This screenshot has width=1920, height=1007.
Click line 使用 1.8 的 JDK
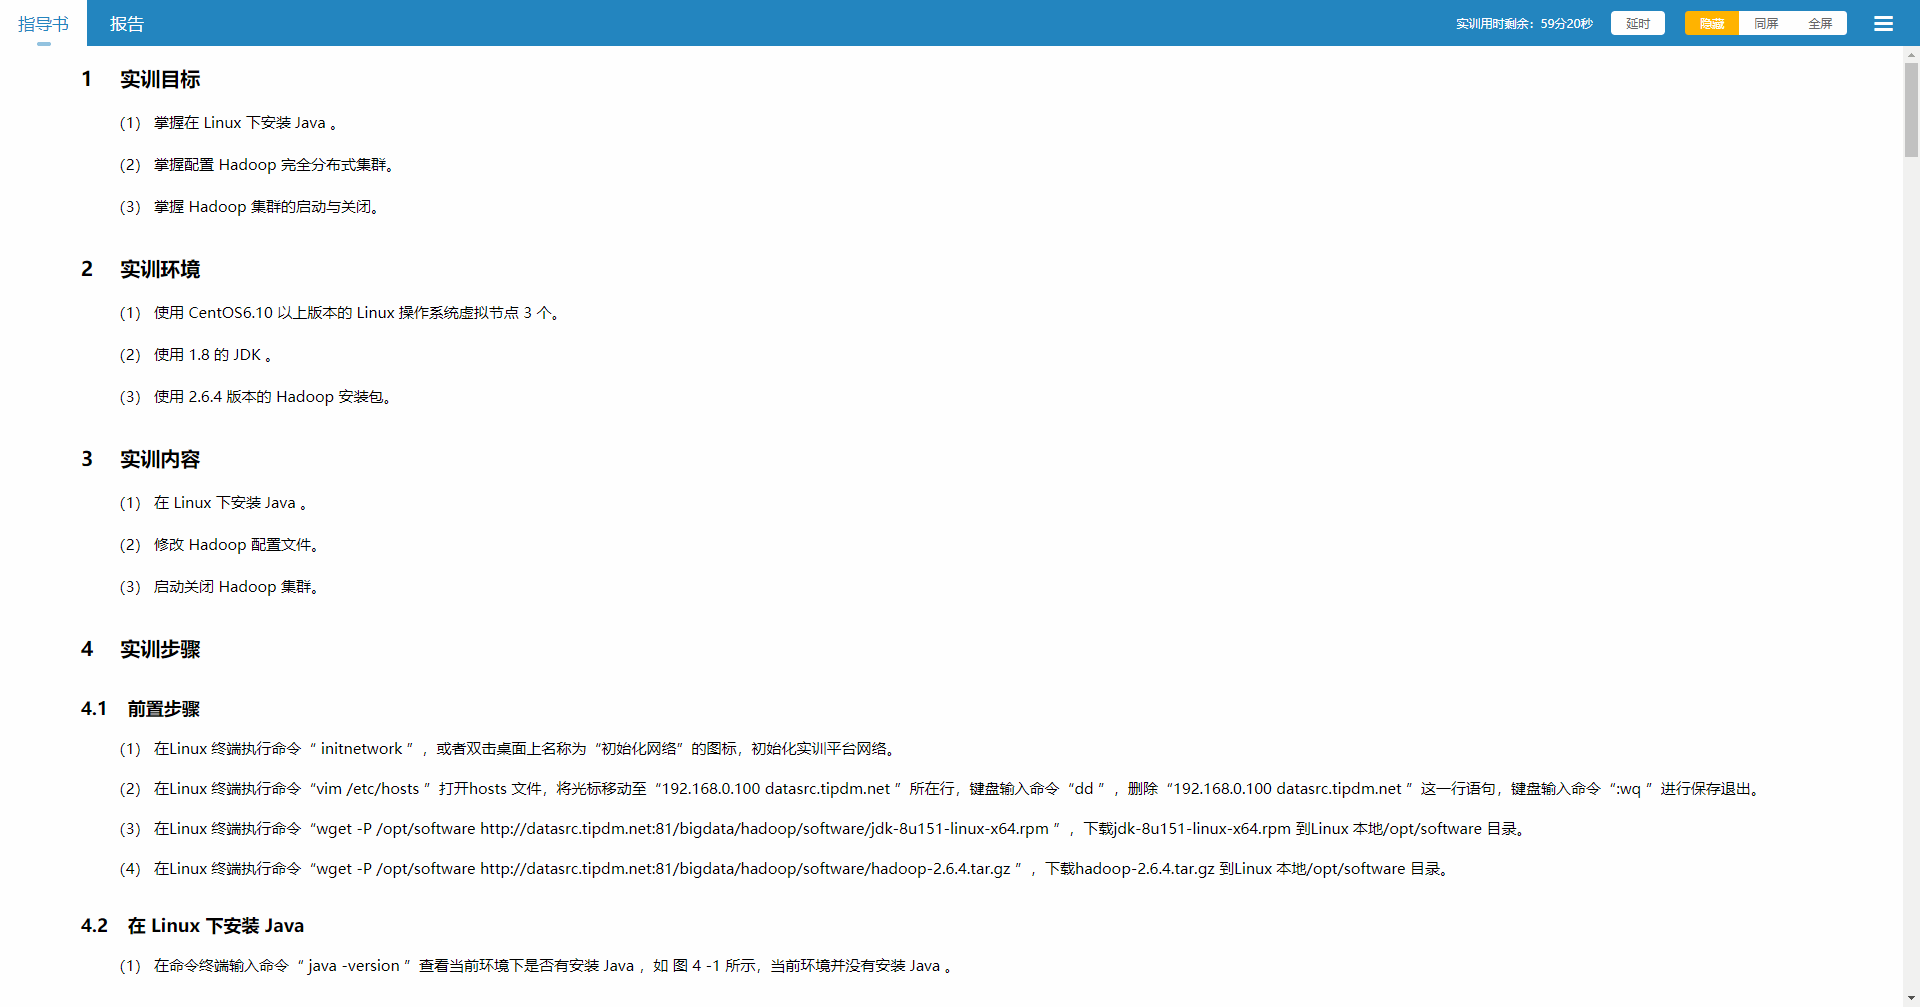197,355
